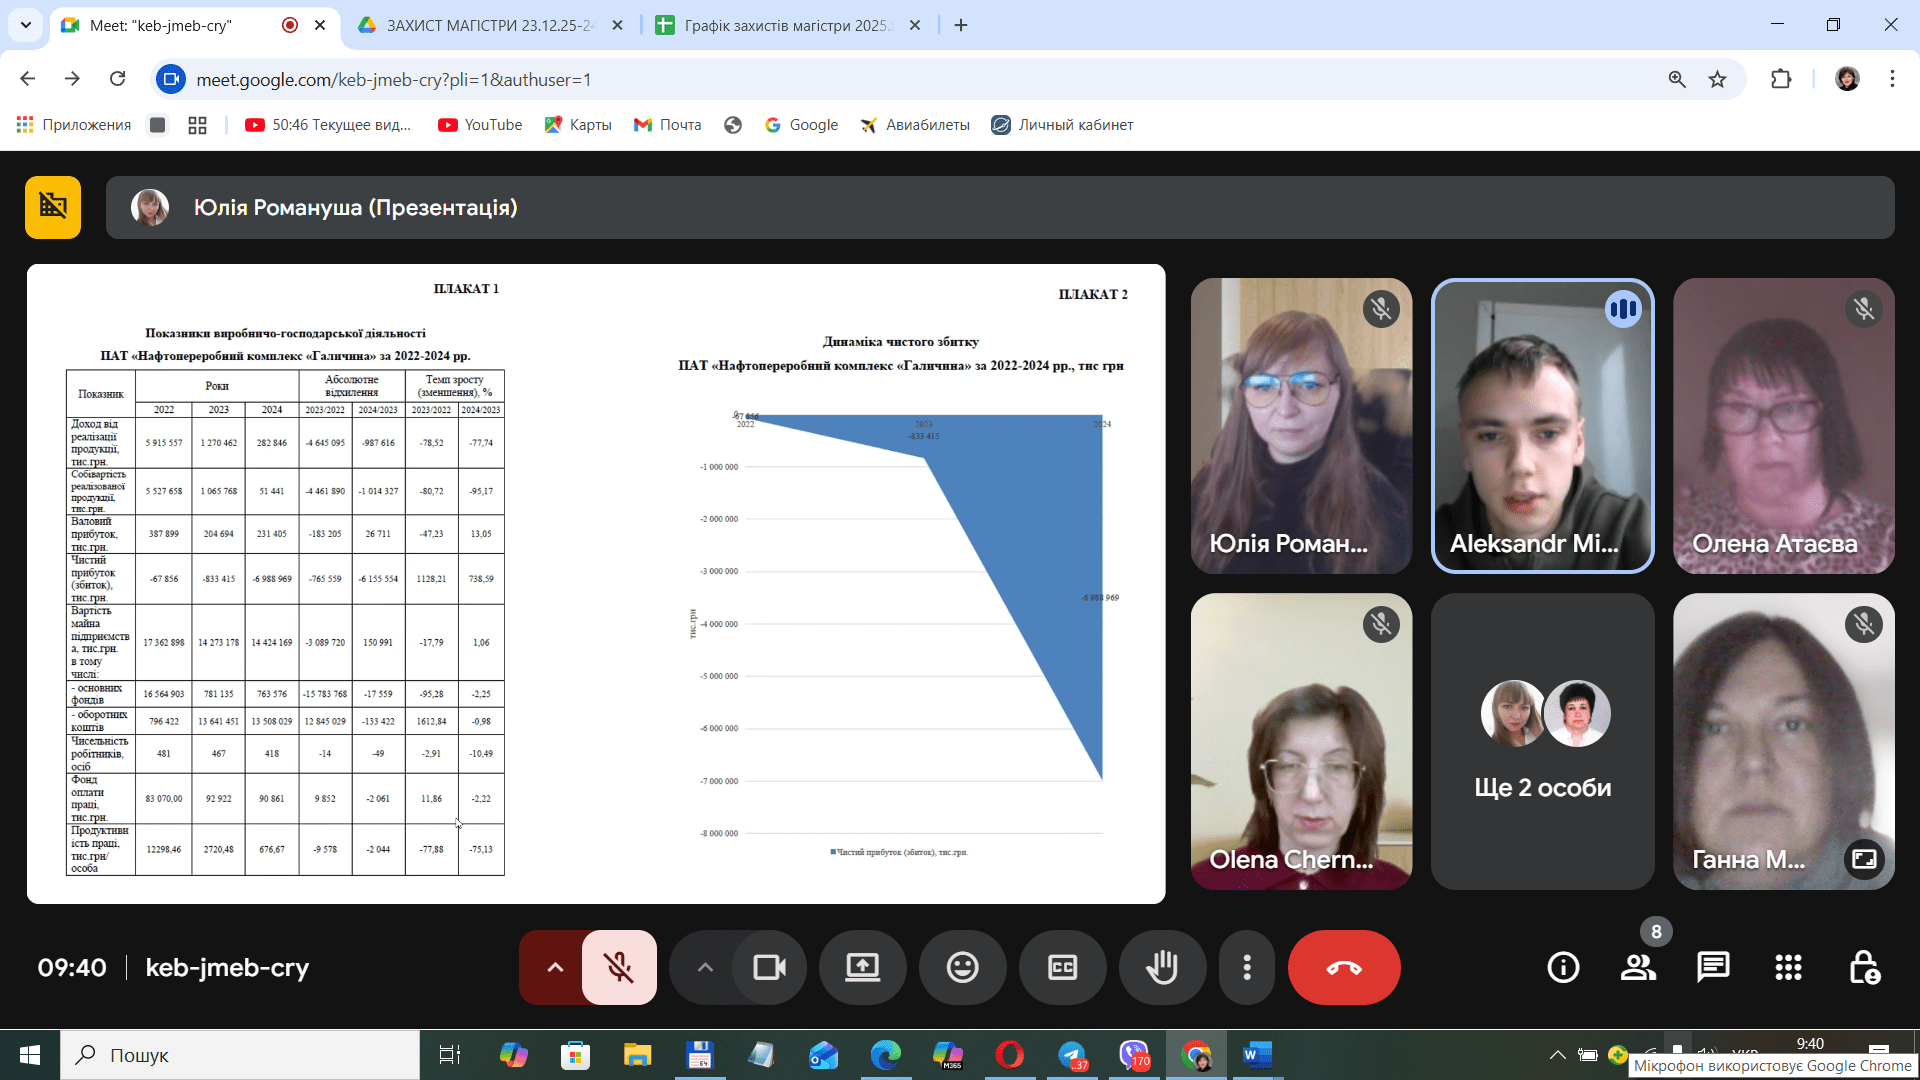Open meeting details info
Viewport: 1920px width, 1080px height.
[x=1563, y=967]
